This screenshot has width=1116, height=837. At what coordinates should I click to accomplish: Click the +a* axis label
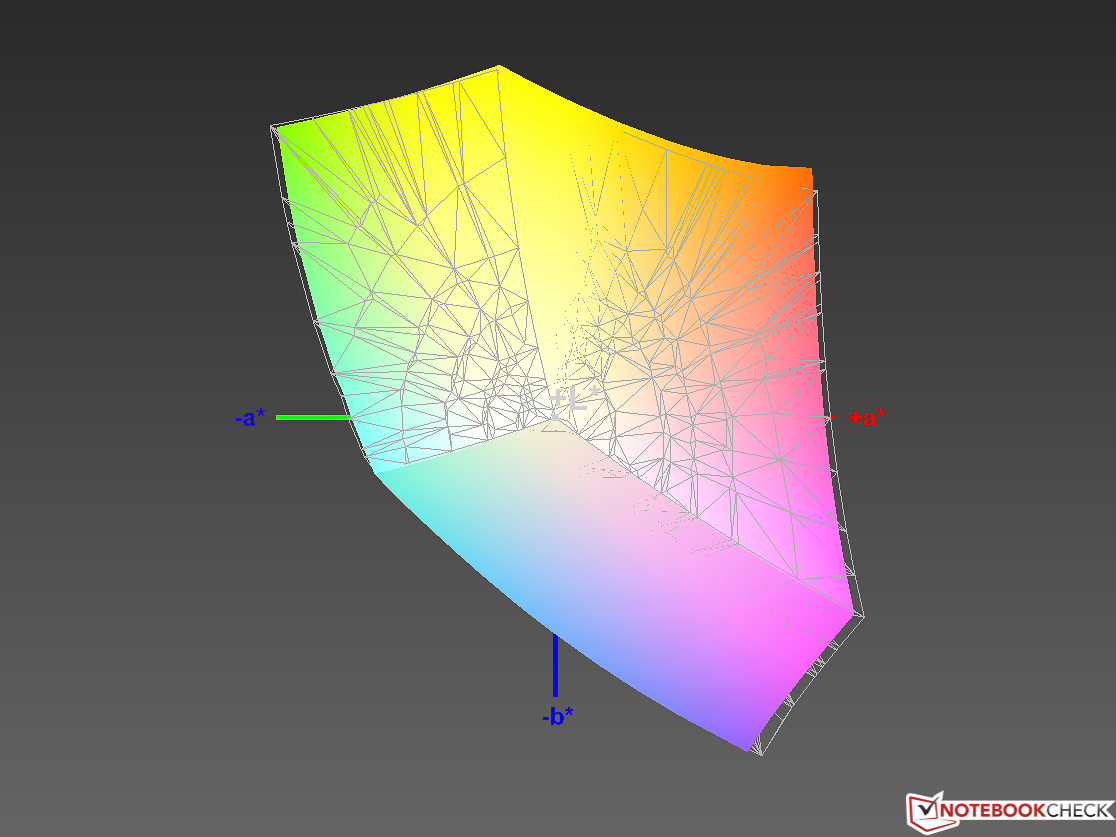pyautogui.click(x=868, y=418)
